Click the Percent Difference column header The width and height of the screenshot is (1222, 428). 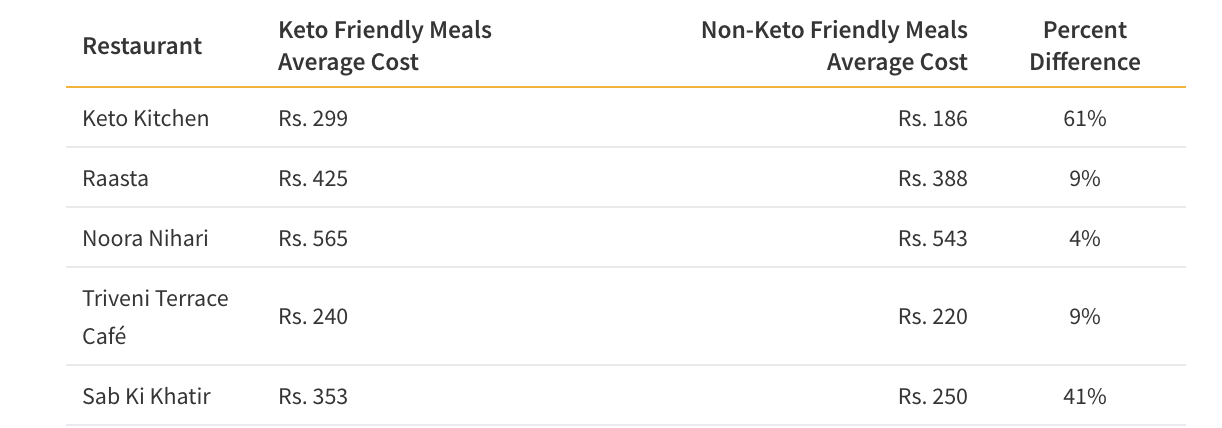click(x=1084, y=46)
